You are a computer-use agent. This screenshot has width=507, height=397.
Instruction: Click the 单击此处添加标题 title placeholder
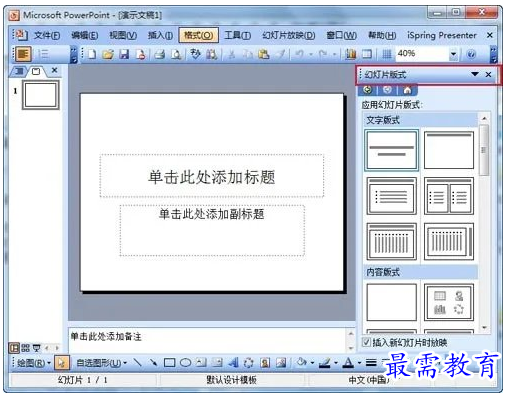click(x=212, y=176)
